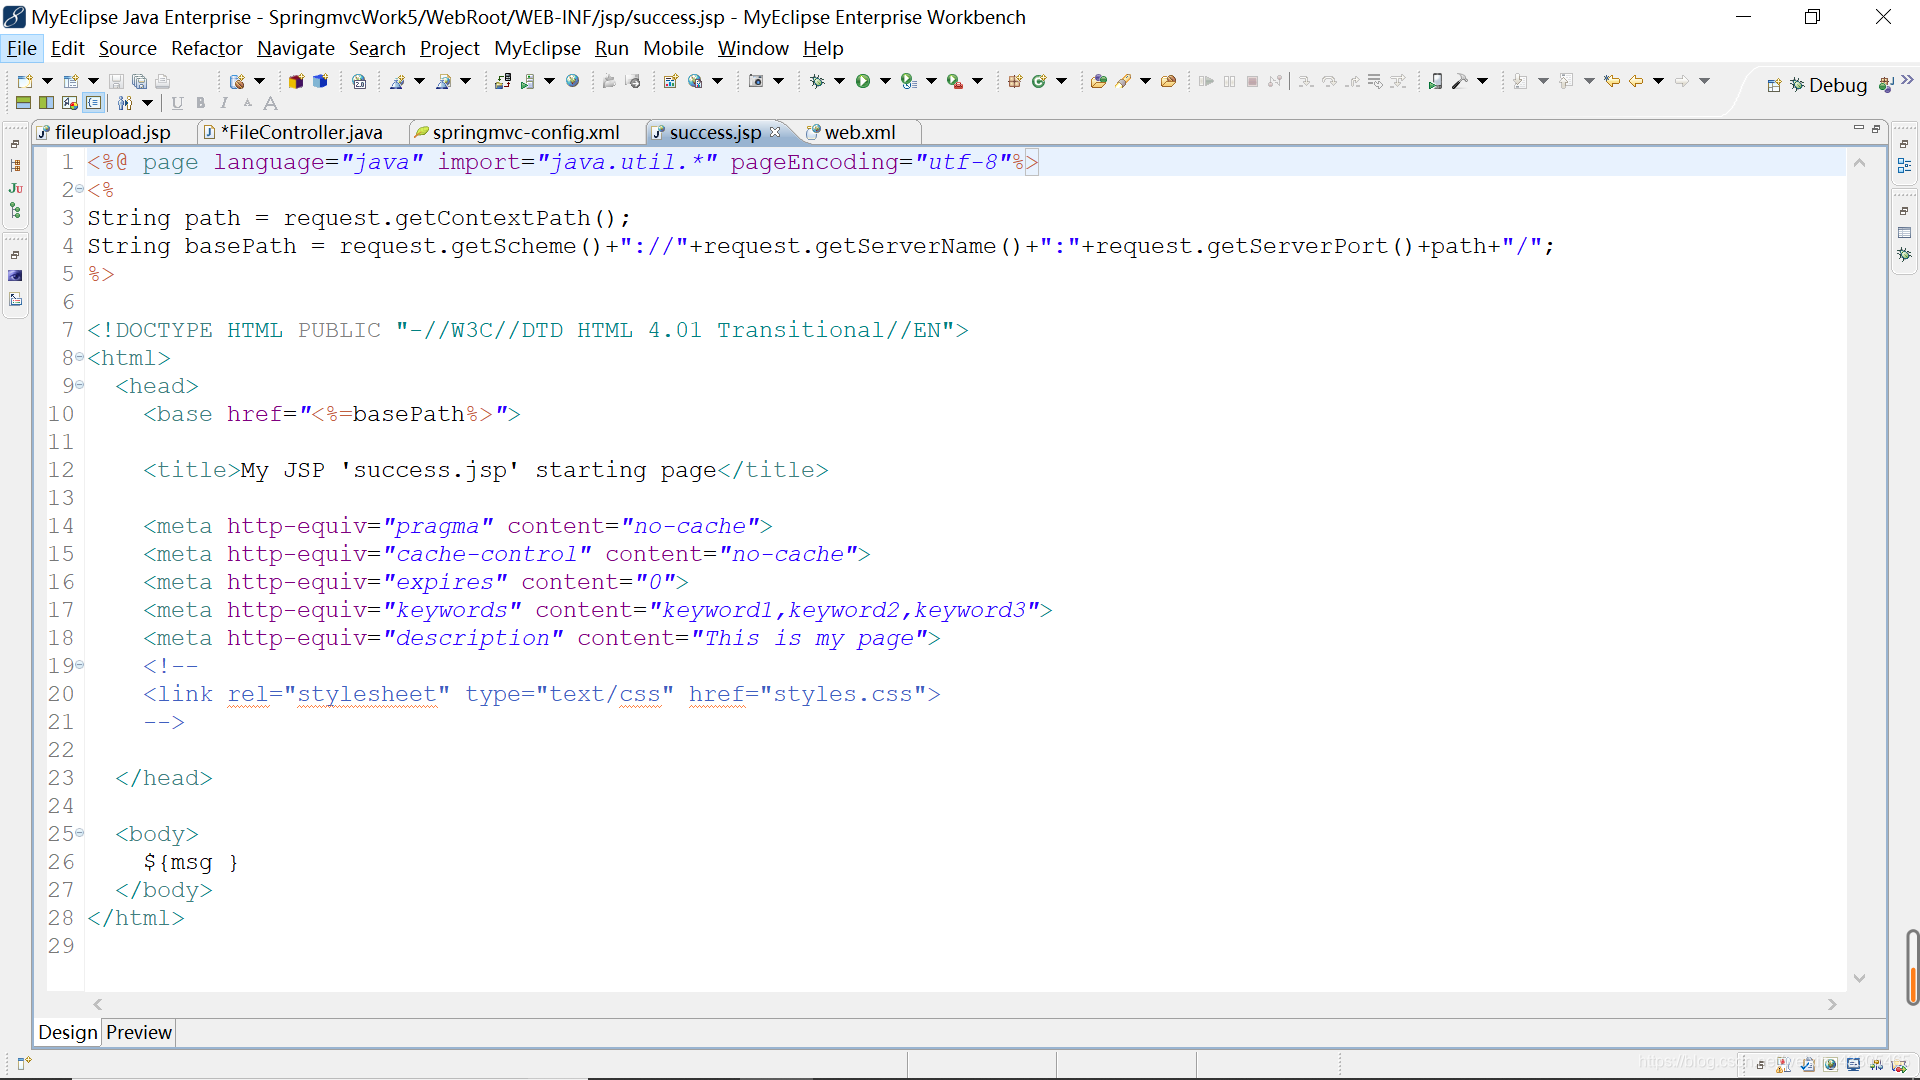Close the success.jsp tab
Viewport: 1920px width, 1080px height.
click(775, 132)
